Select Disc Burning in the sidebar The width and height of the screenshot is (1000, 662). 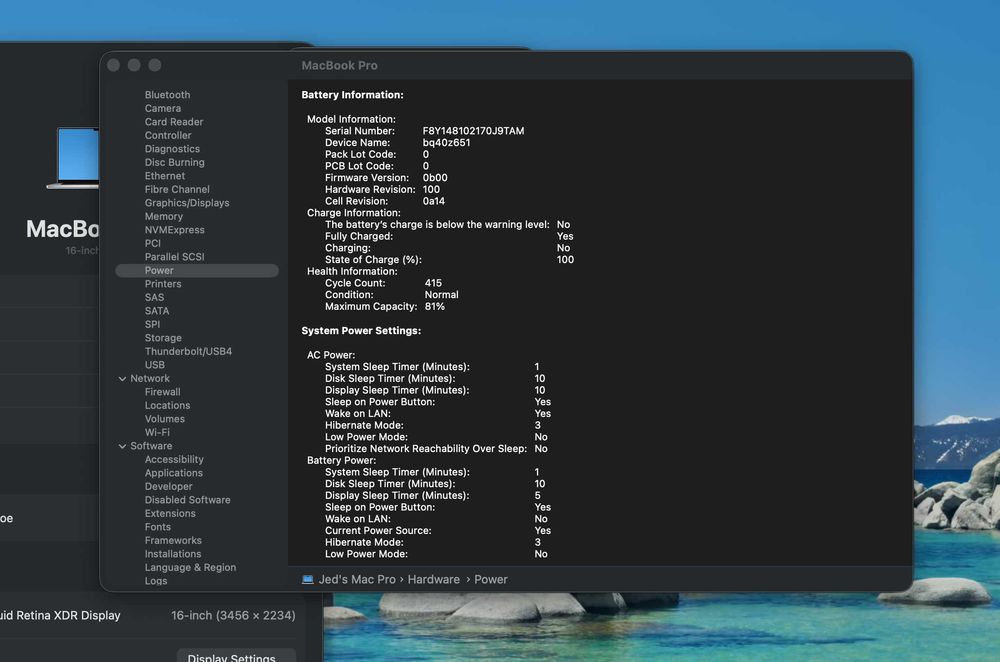(174, 163)
